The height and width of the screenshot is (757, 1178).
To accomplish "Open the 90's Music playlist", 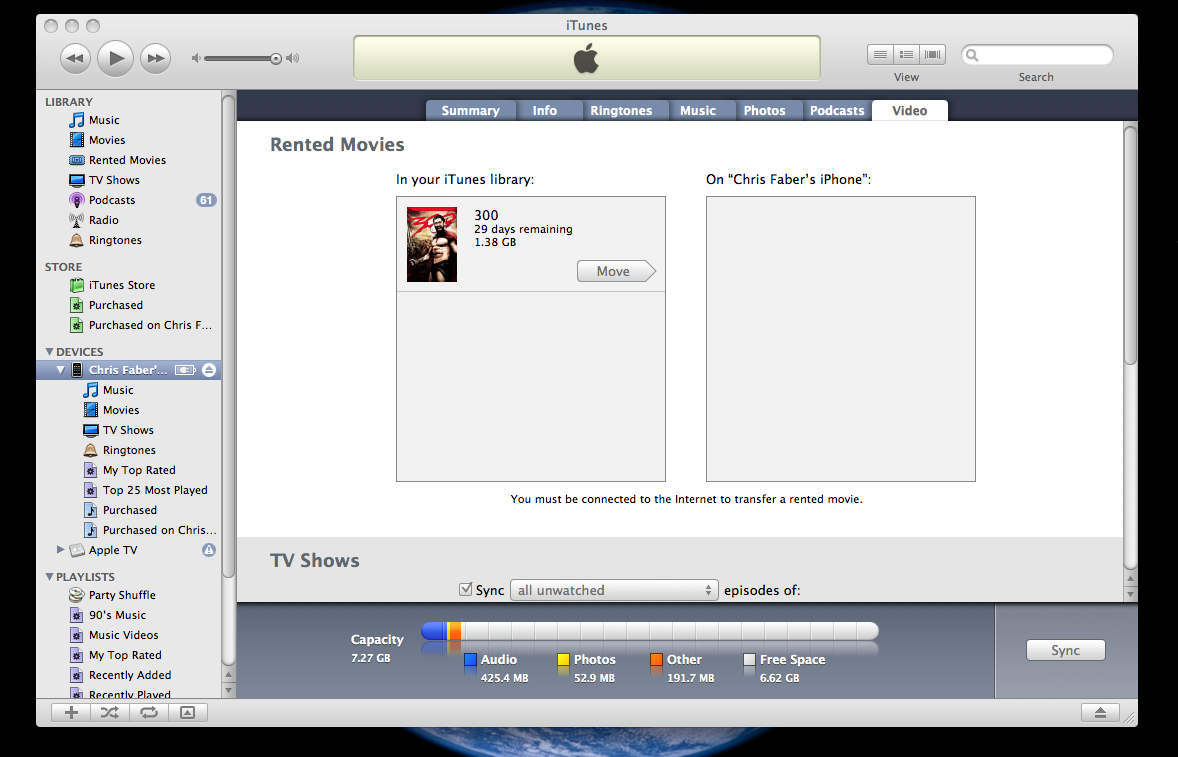I will [117, 615].
